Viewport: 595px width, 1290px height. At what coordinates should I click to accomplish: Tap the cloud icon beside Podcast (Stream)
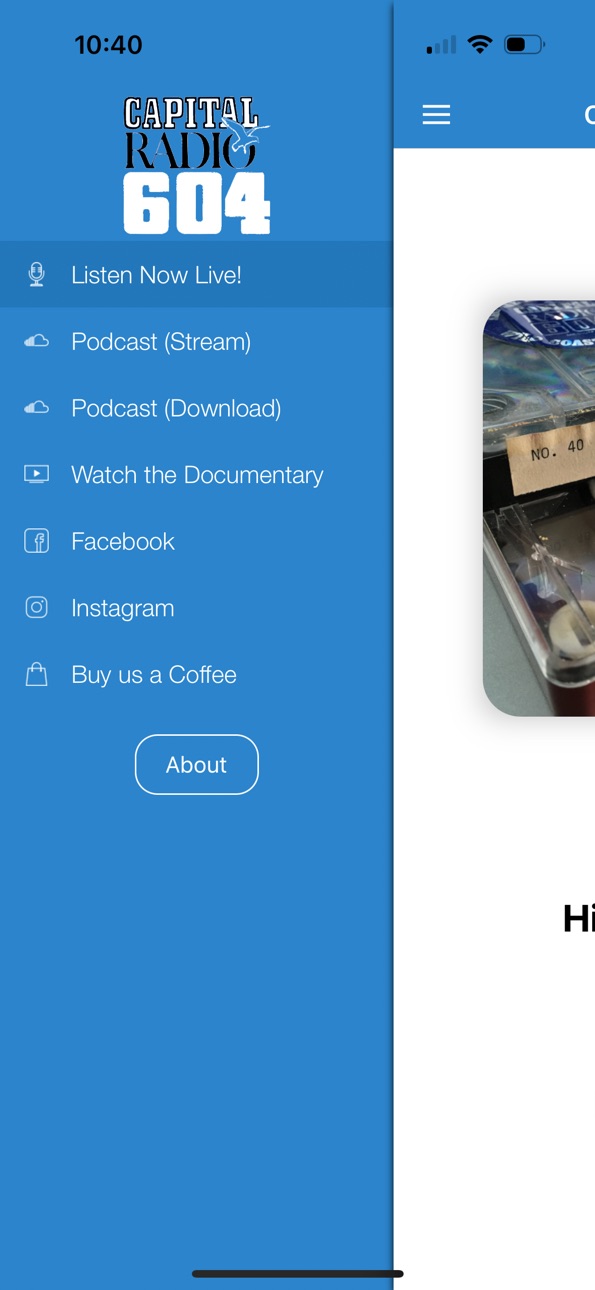pyautogui.click(x=37, y=342)
